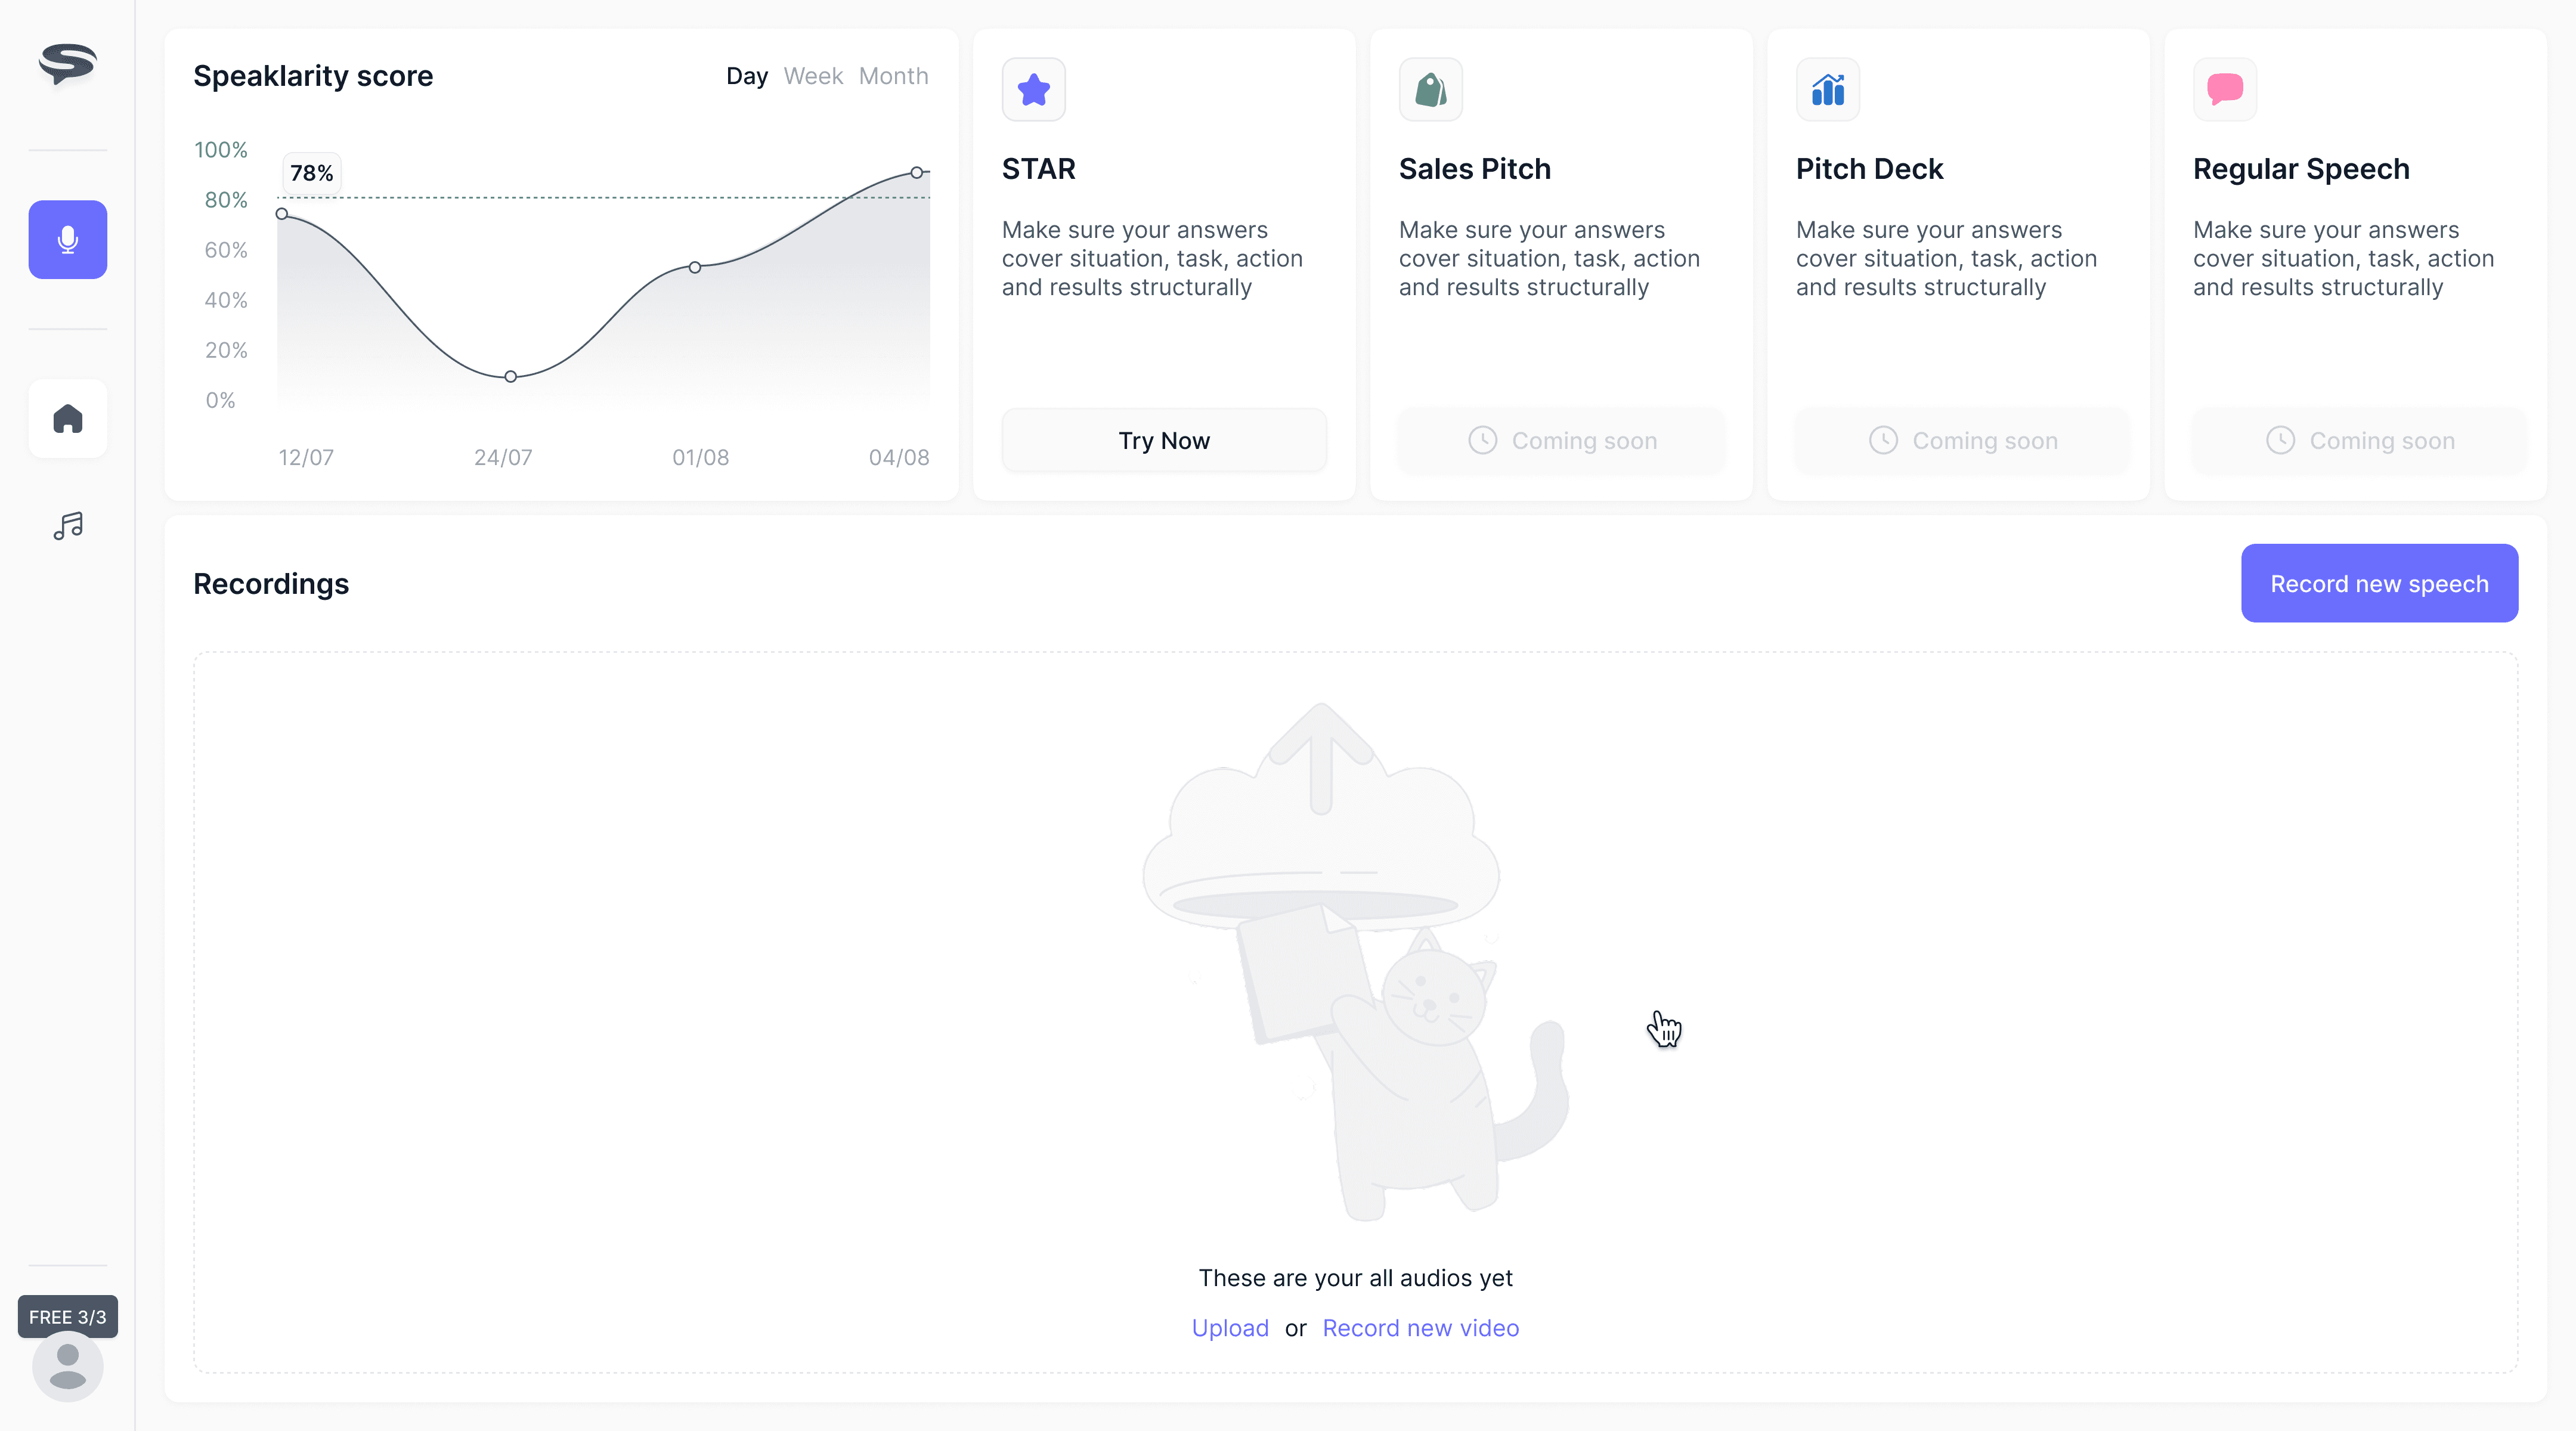Open the home sidebar icon

click(67, 418)
